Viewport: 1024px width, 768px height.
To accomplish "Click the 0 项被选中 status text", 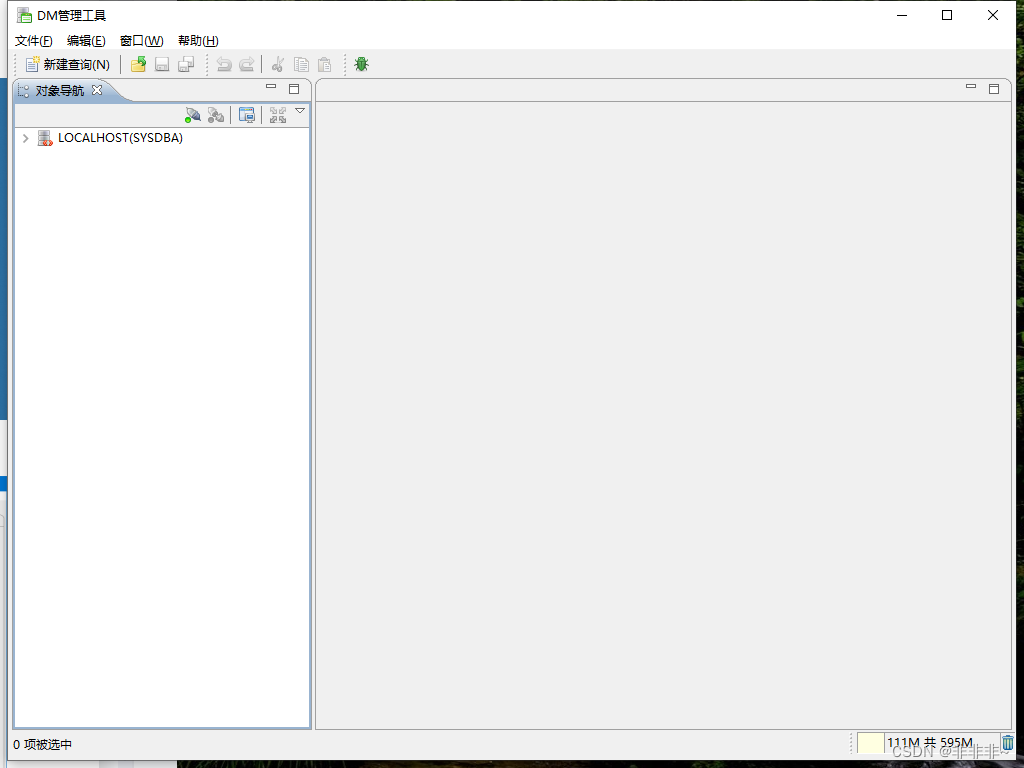I will [x=42, y=744].
